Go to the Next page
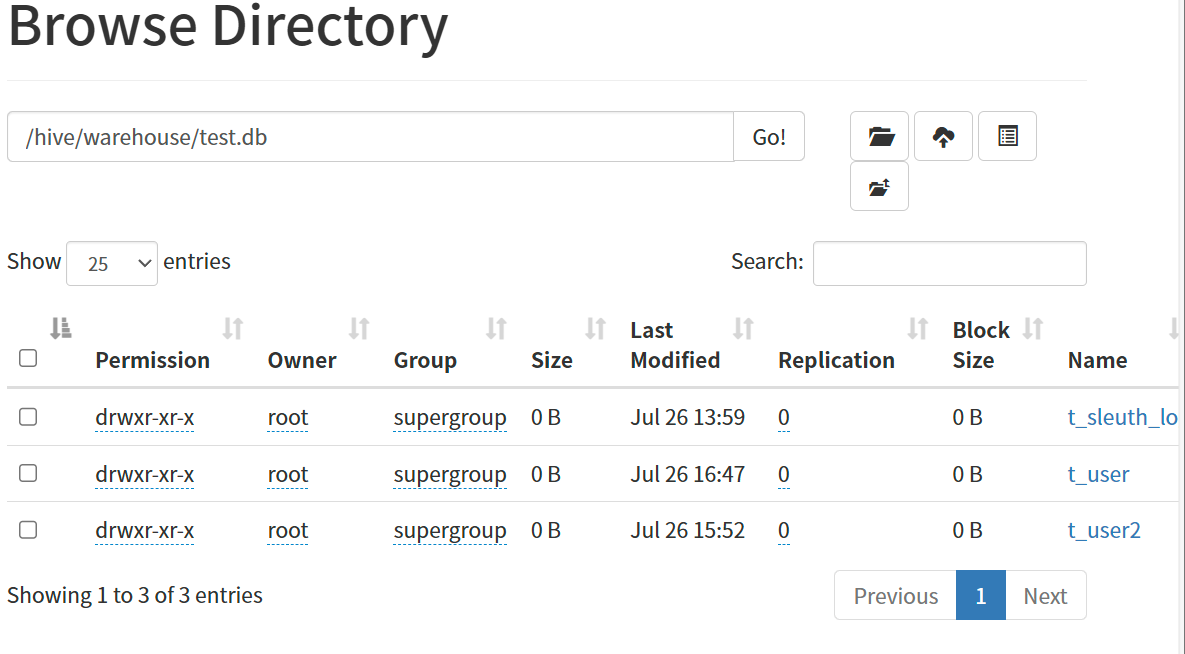1185x654 pixels. point(1046,596)
